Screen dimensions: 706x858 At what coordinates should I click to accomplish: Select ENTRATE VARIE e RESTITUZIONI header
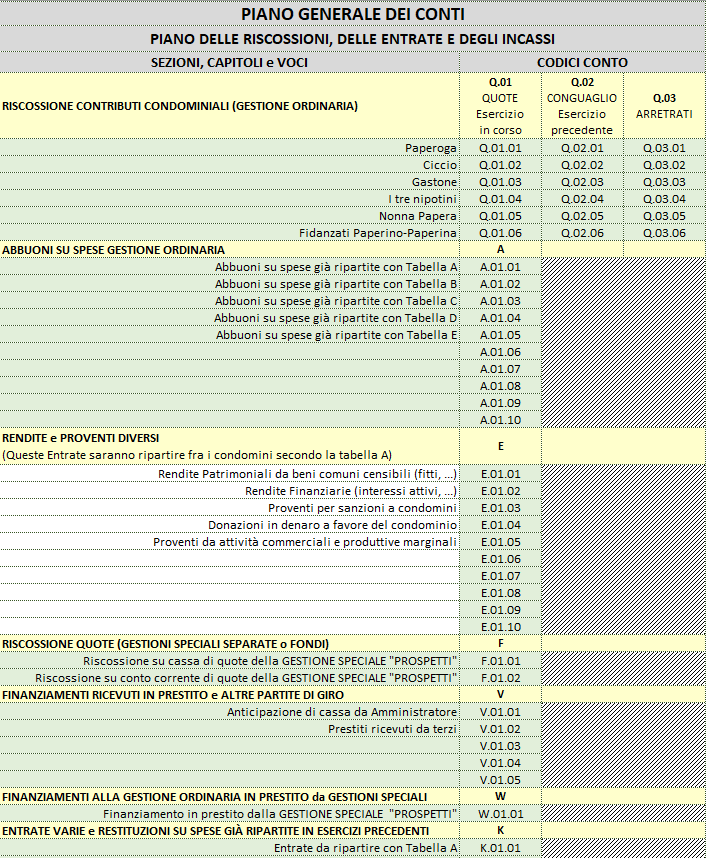pyautogui.click(x=229, y=830)
